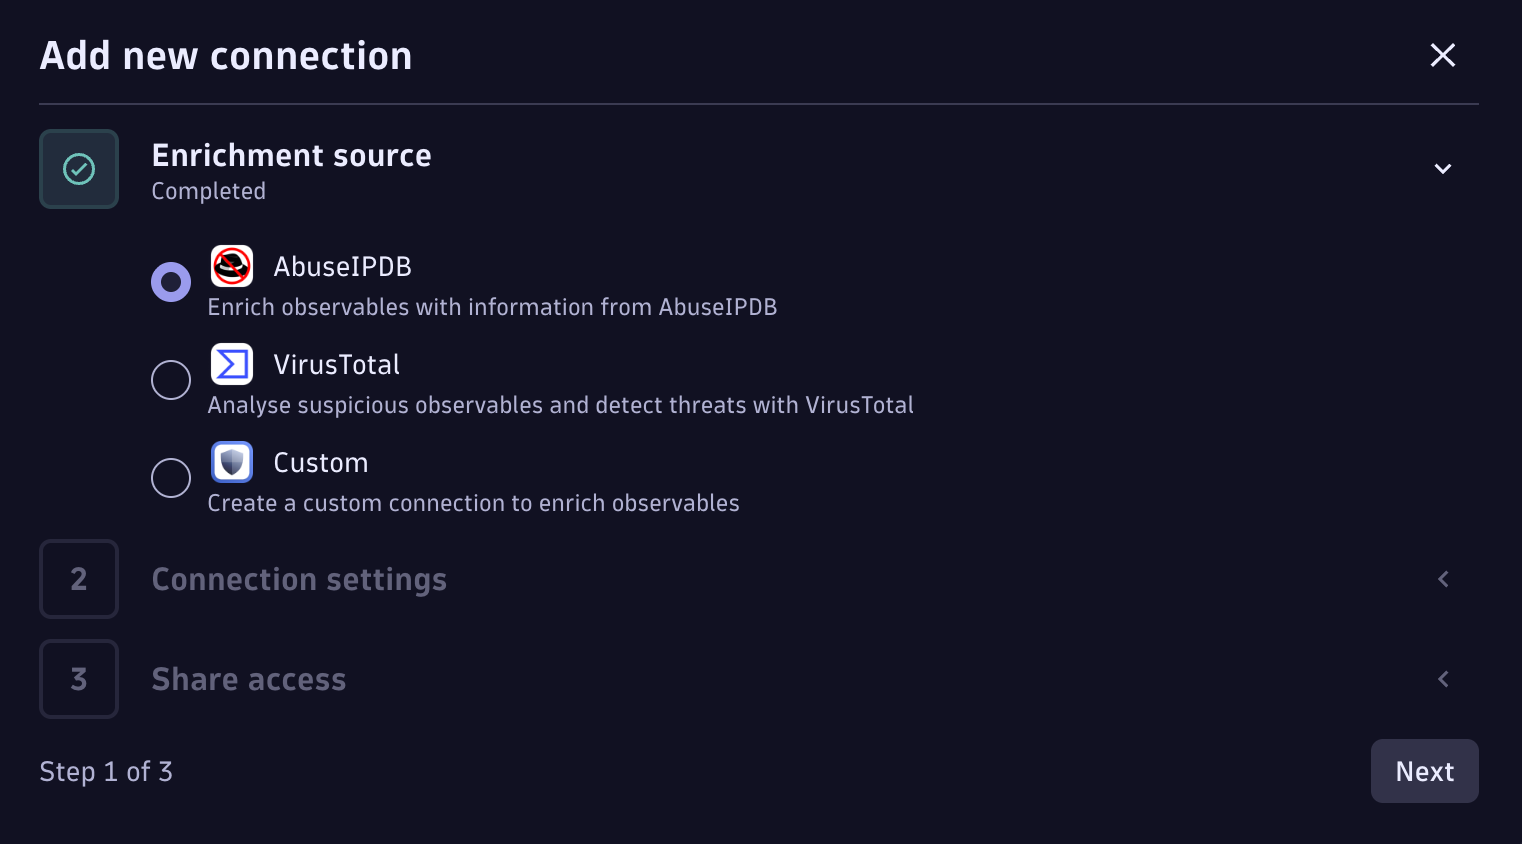Click the Next button
This screenshot has width=1522, height=844.
click(x=1425, y=771)
